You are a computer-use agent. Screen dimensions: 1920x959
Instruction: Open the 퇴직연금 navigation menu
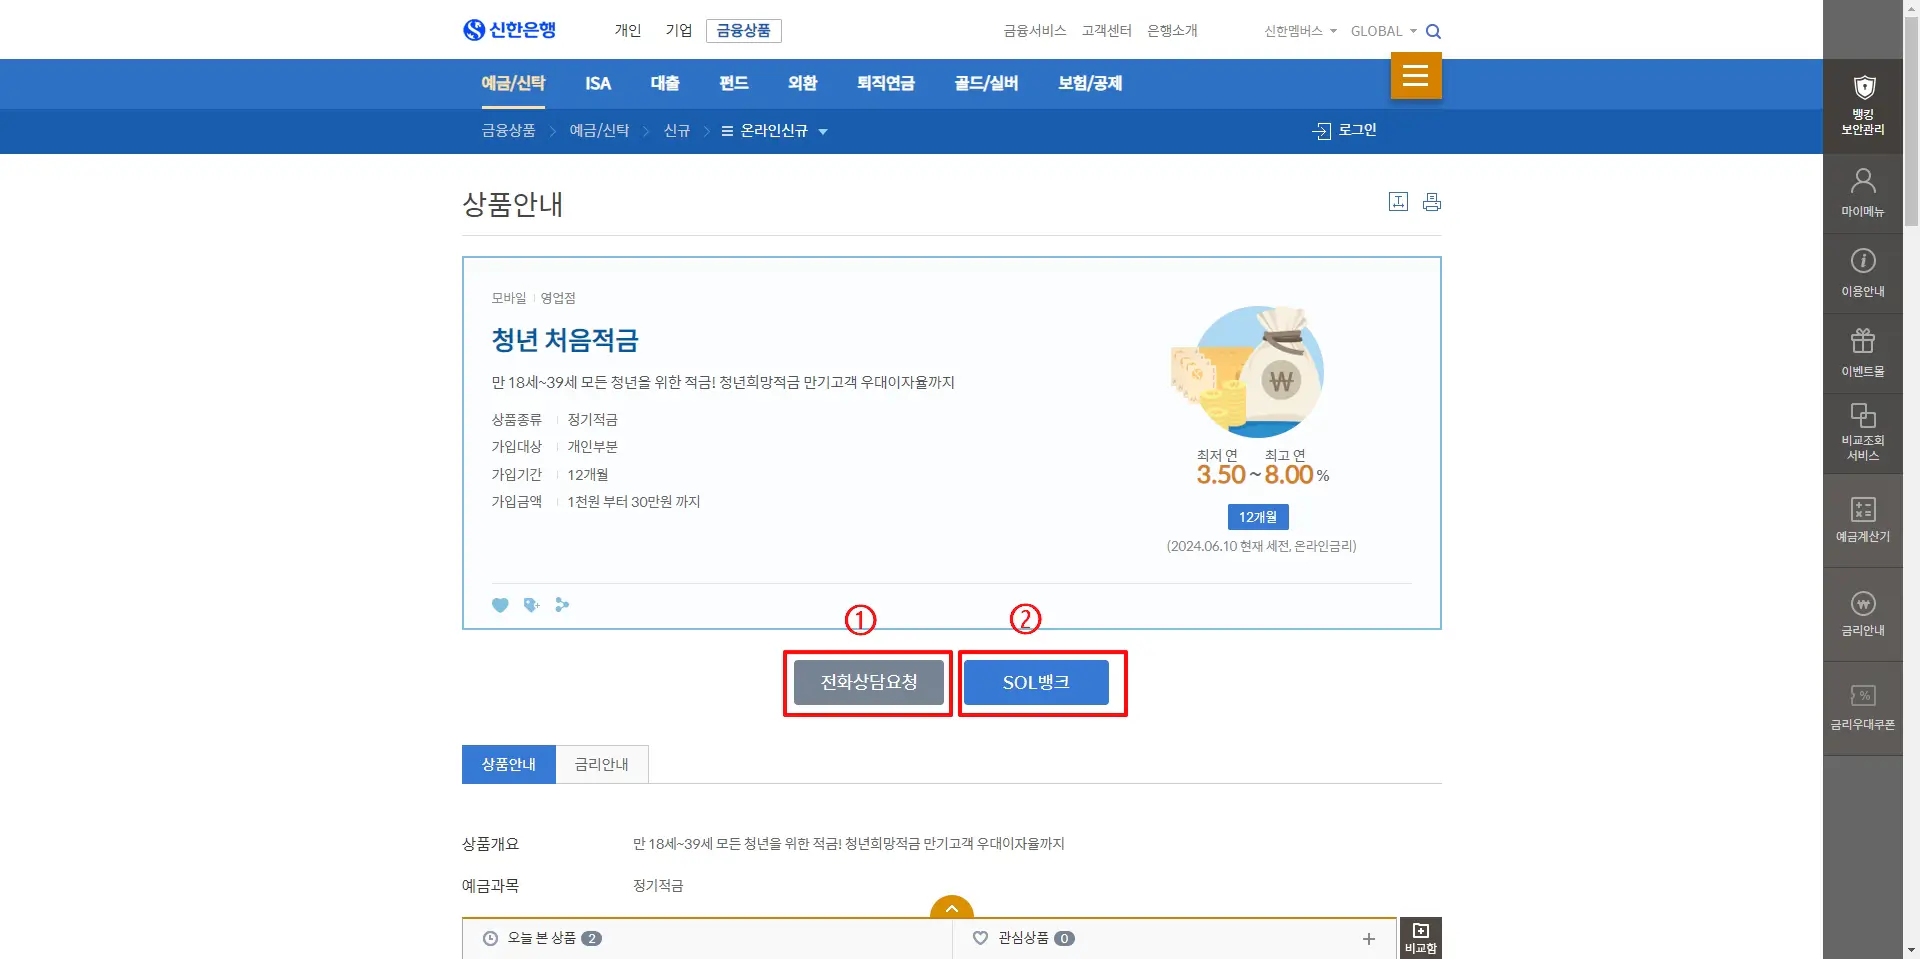(x=886, y=83)
